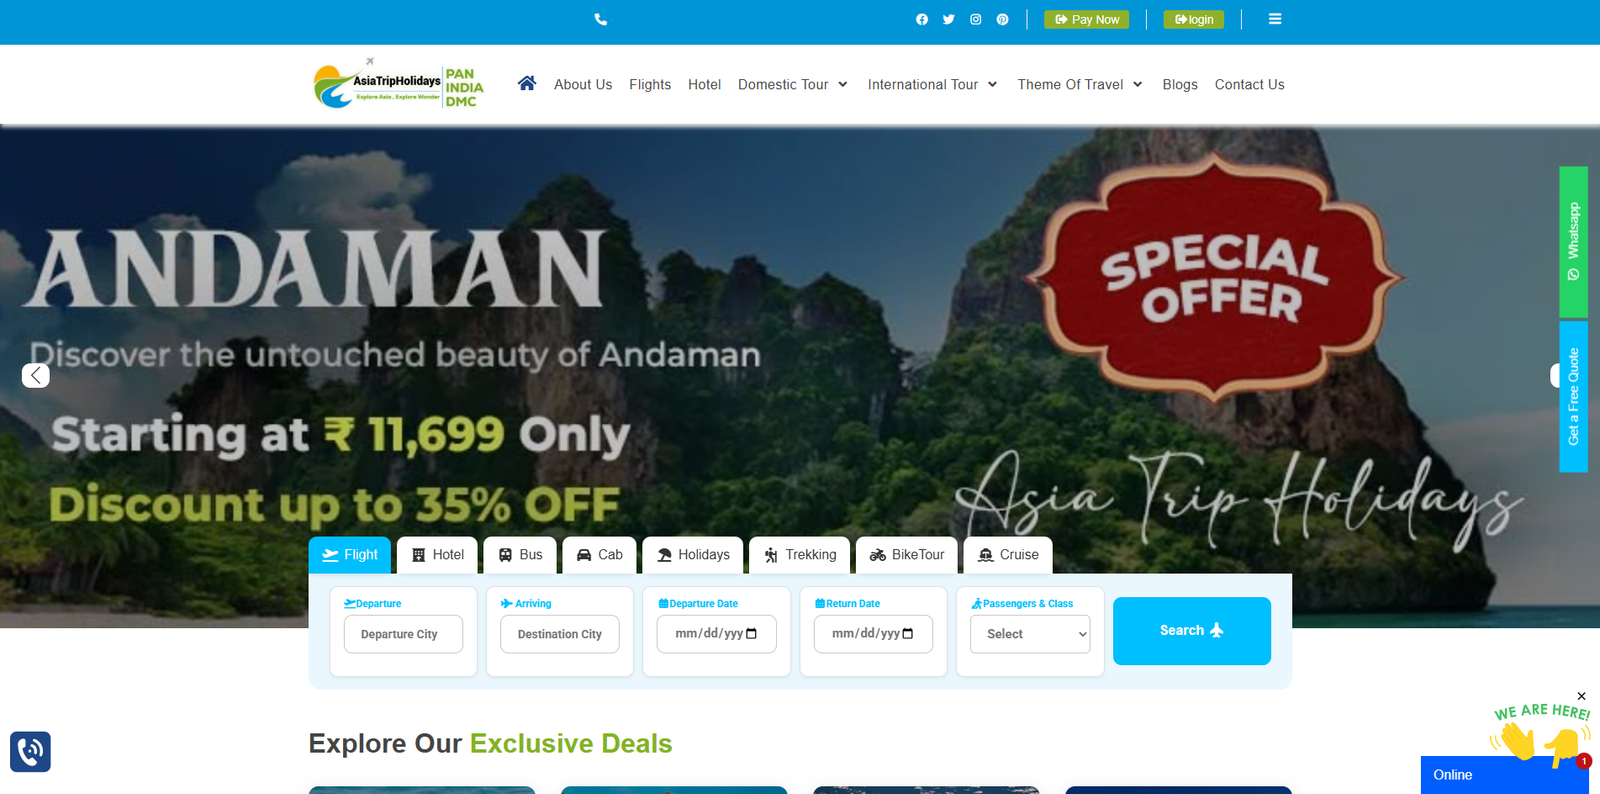Screen dimensions: 1600x794
Task: Switch to the Hotel booking tab
Action: [x=437, y=555]
